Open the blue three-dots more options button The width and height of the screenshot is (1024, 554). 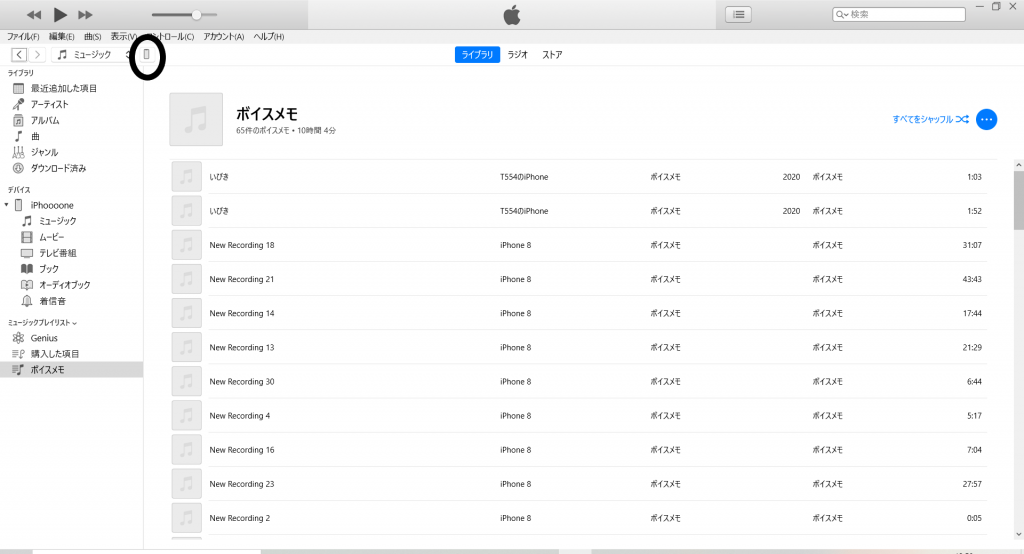tap(986, 120)
